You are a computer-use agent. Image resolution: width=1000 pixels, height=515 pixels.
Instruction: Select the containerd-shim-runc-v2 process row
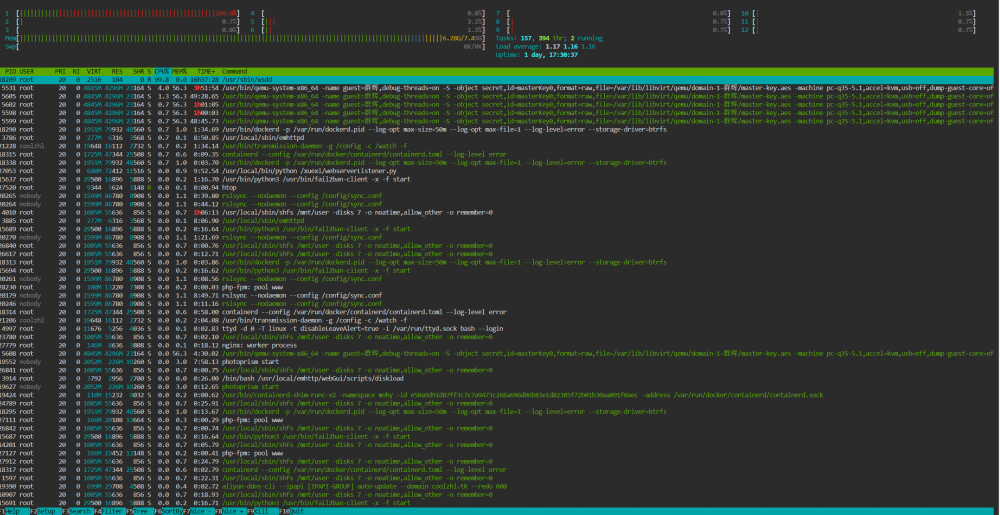coord(497,395)
